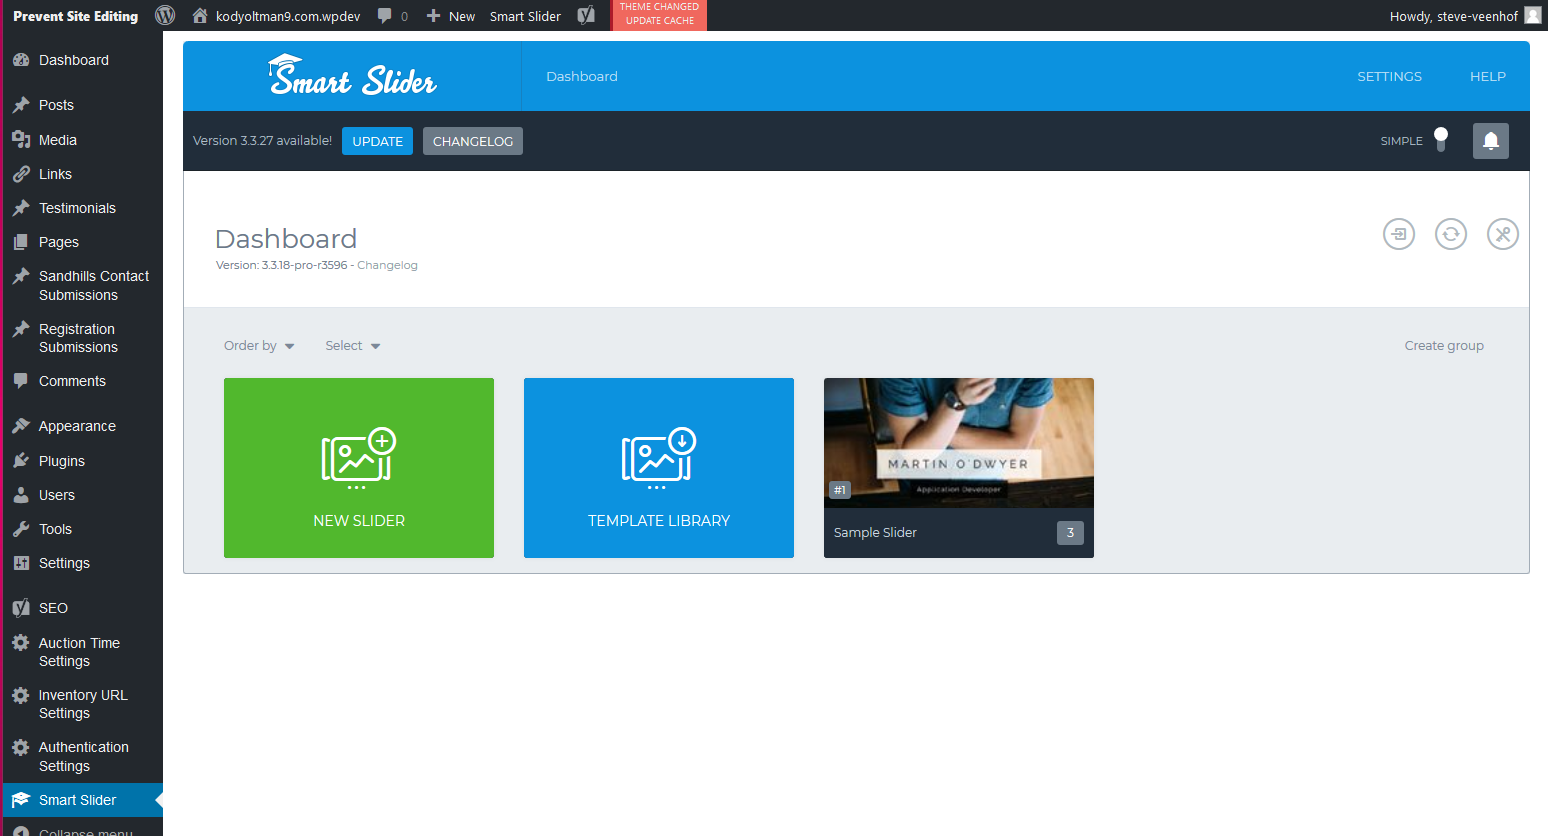Click the Media icon in sidebar
1548x836 pixels.
pyautogui.click(x=21, y=140)
